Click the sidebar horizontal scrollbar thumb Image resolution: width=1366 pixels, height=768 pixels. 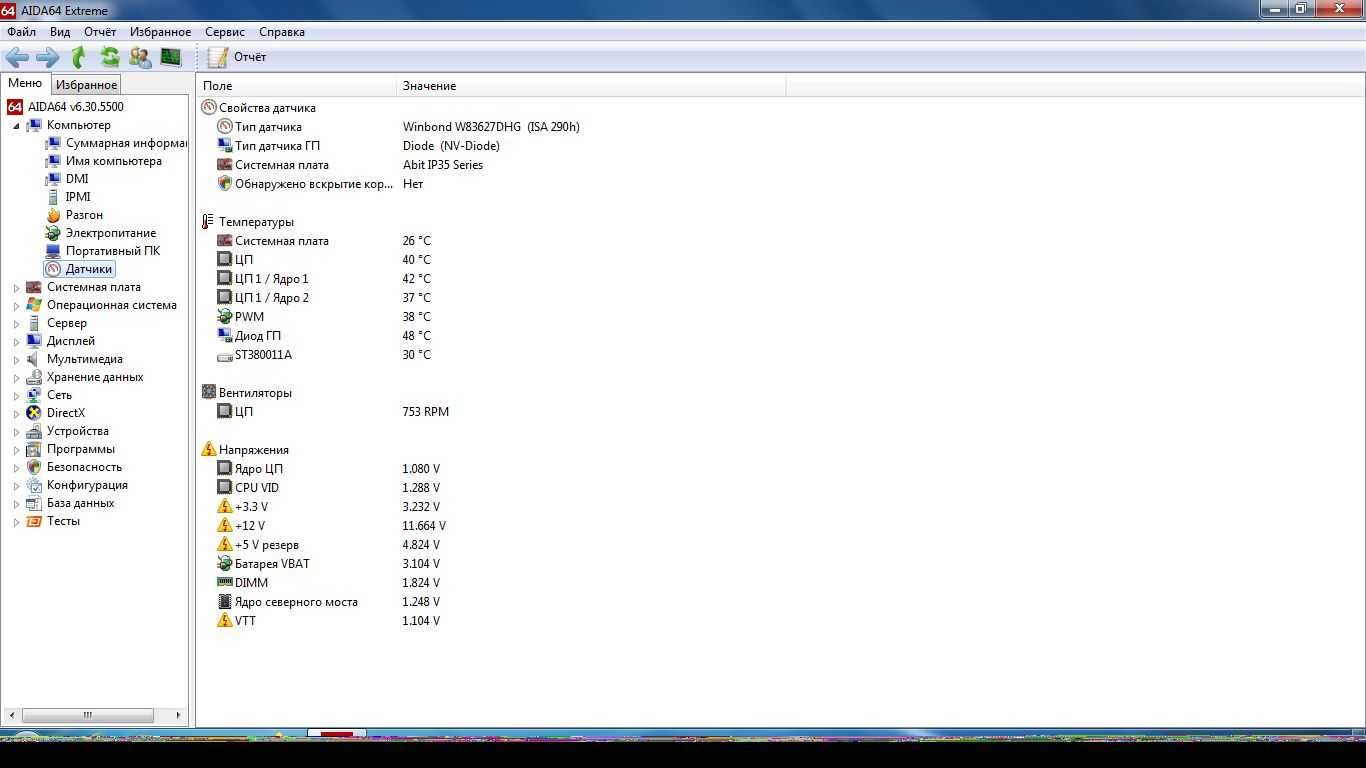click(88, 715)
